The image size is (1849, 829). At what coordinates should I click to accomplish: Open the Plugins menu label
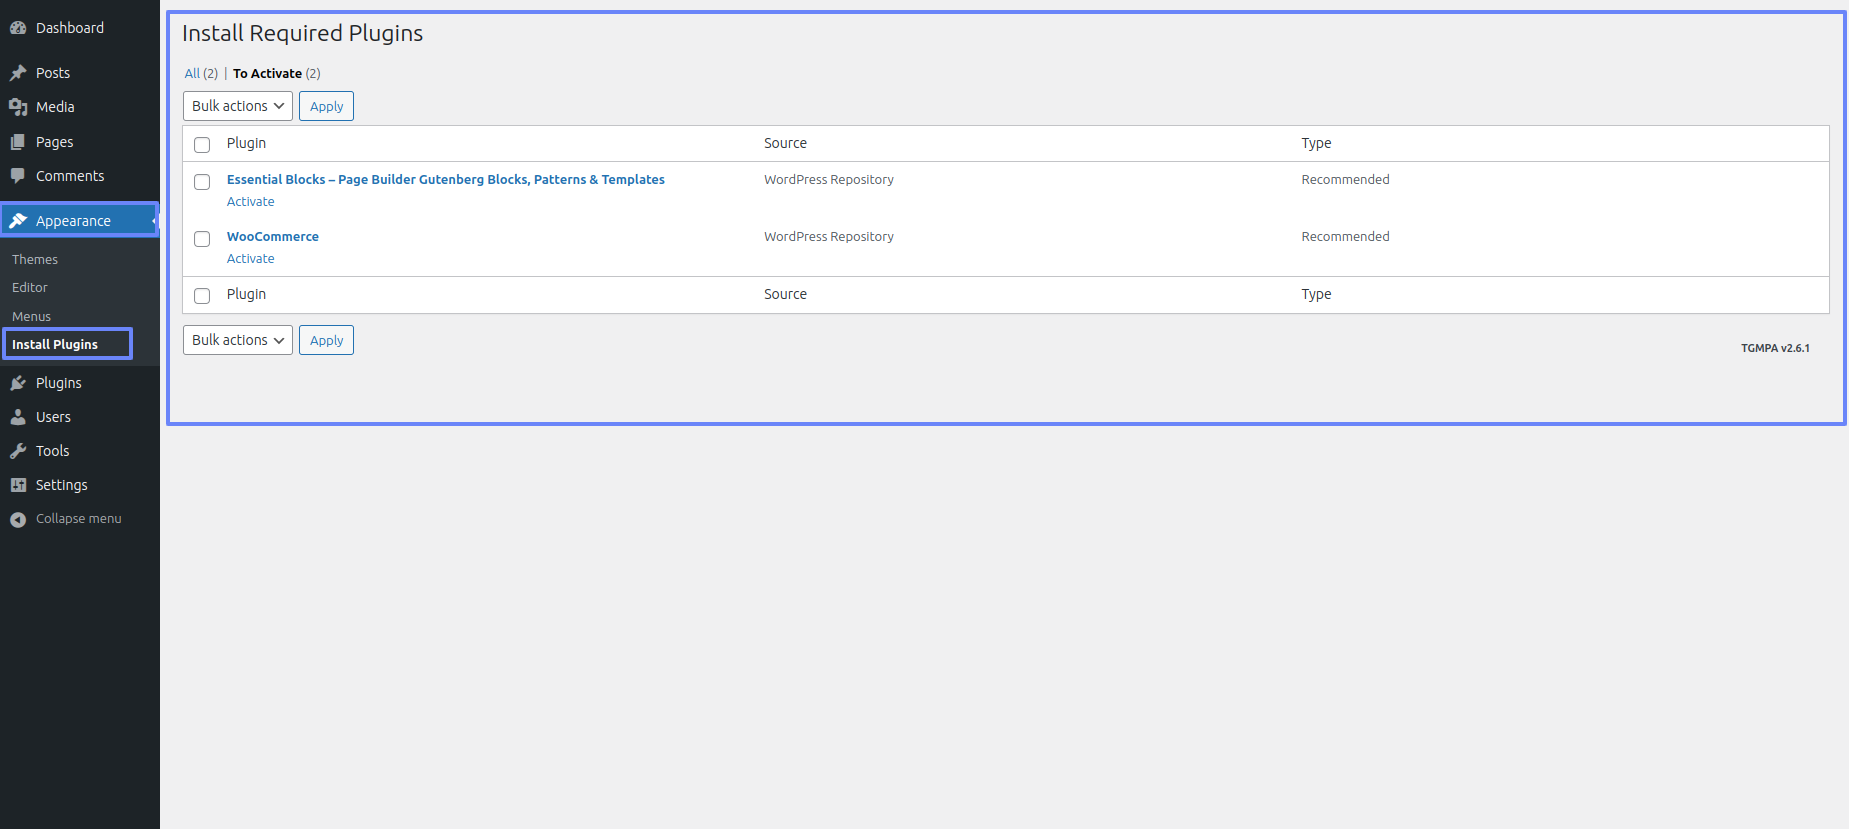59,383
